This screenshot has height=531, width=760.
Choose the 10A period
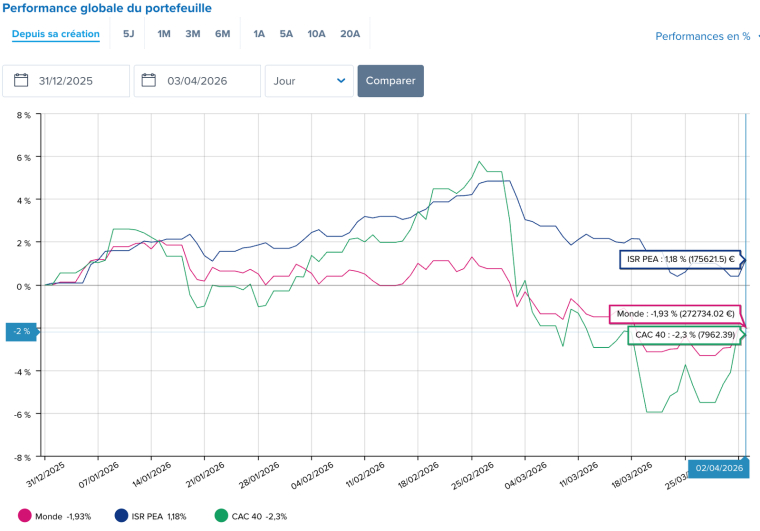click(316, 34)
